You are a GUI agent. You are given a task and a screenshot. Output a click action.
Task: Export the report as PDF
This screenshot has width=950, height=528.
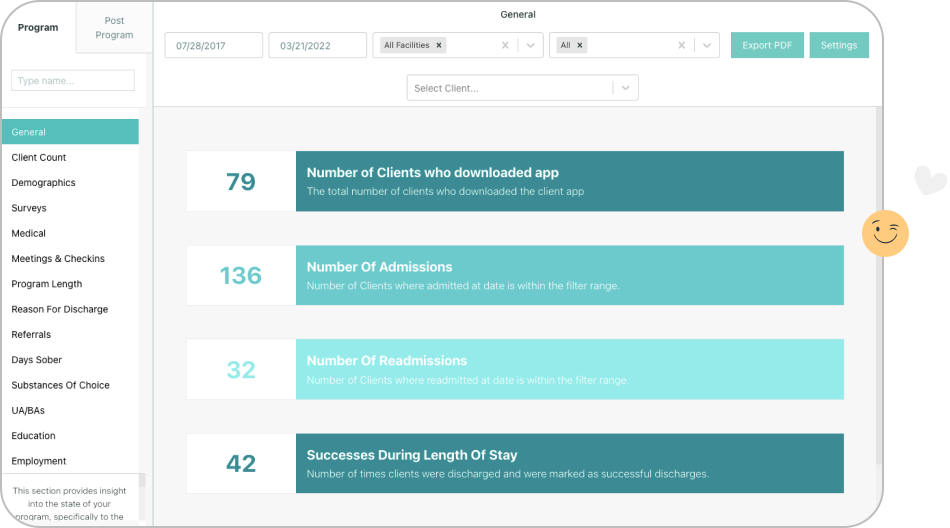tap(767, 46)
